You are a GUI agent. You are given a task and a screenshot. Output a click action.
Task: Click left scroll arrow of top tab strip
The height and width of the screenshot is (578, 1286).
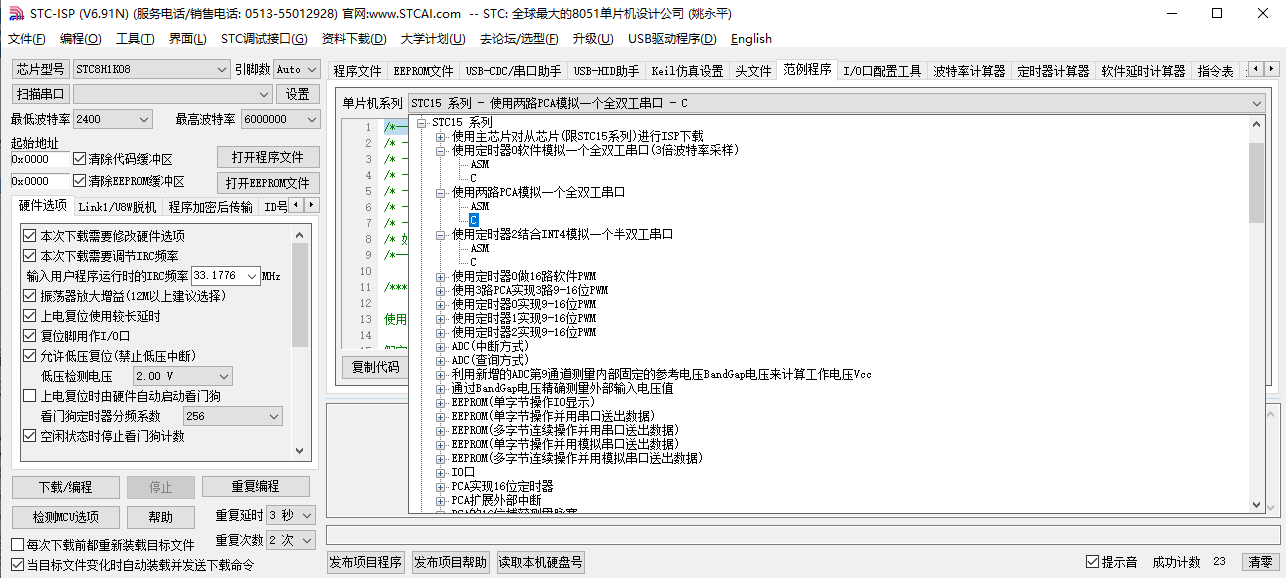1256,70
